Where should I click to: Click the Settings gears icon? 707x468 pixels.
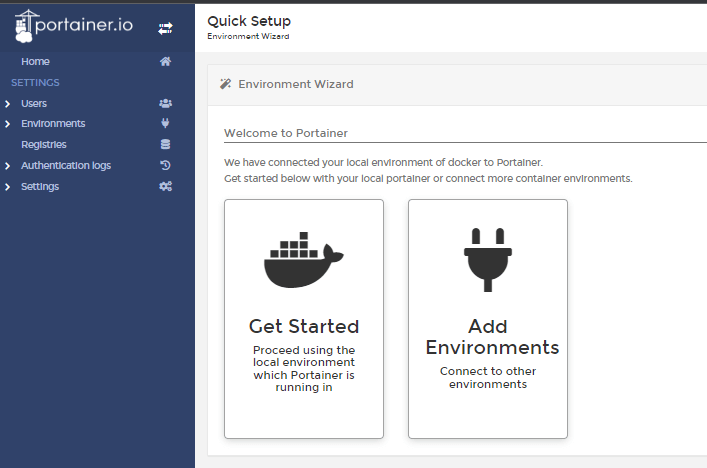pos(165,186)
